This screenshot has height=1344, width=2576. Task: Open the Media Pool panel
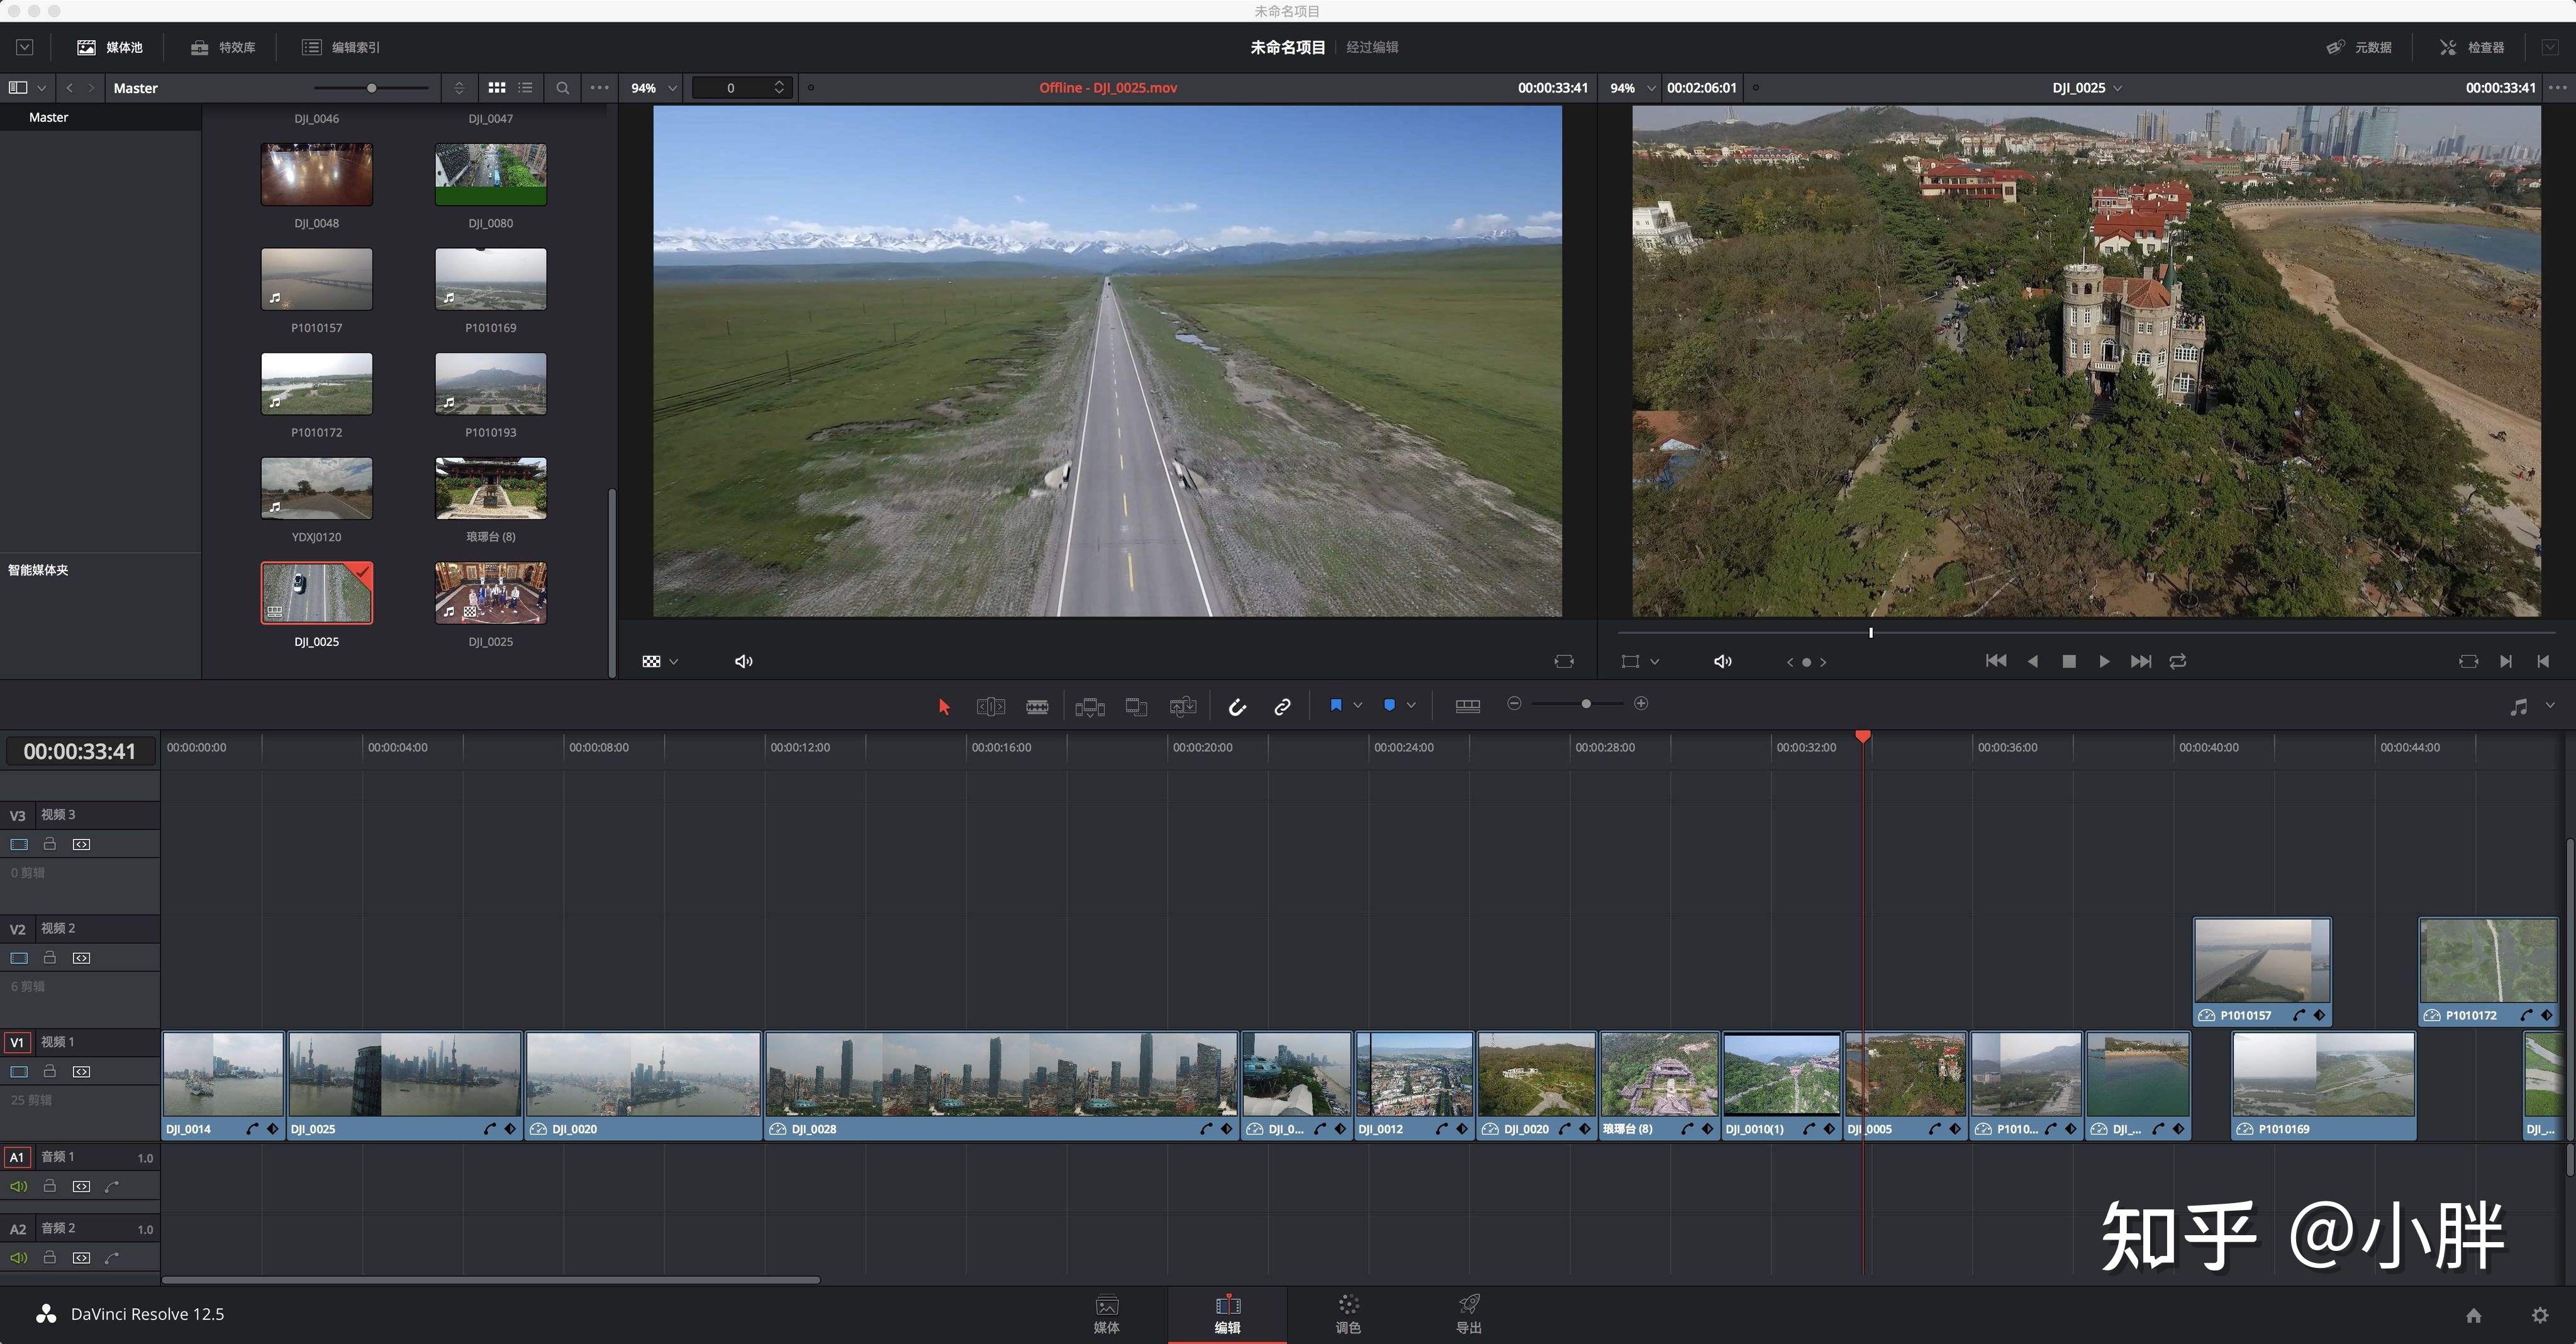[x=110, y=47]
